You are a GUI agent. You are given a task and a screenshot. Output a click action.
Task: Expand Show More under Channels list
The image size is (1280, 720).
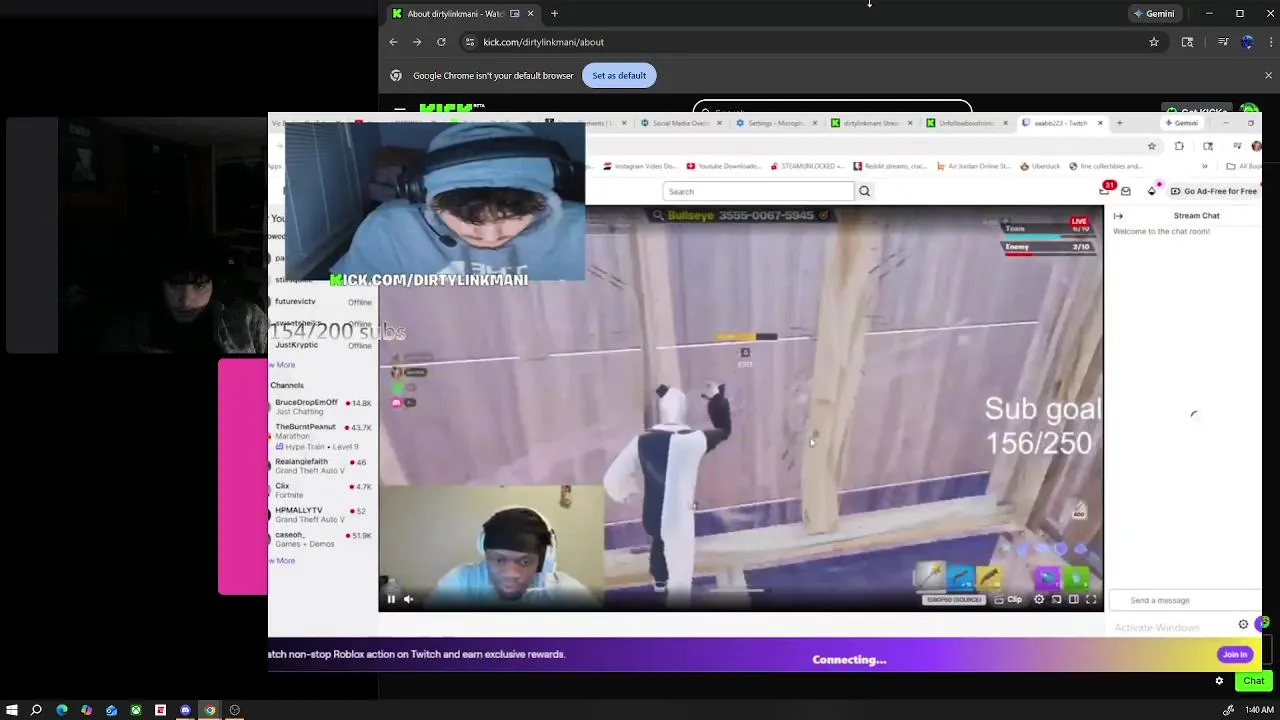[284, 560]
